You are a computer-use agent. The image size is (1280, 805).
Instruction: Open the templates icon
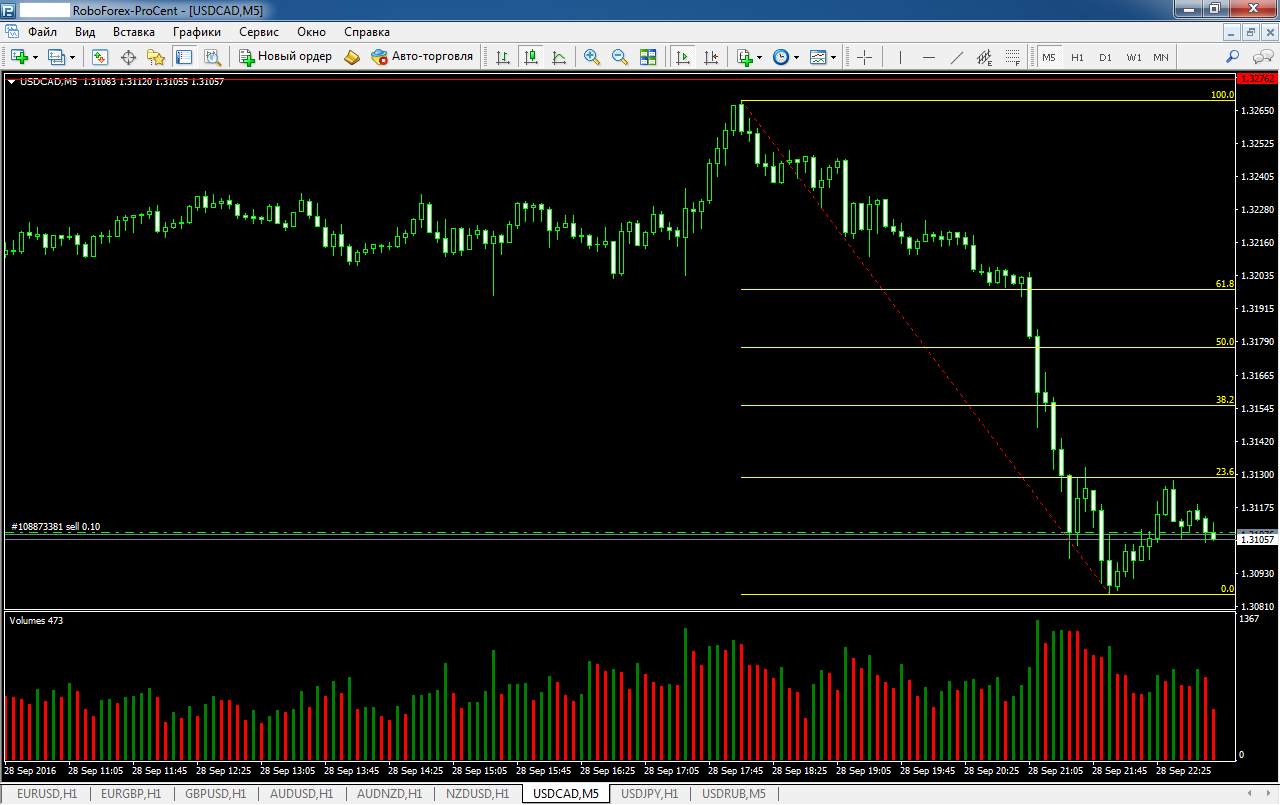click(x=818, y=57)
